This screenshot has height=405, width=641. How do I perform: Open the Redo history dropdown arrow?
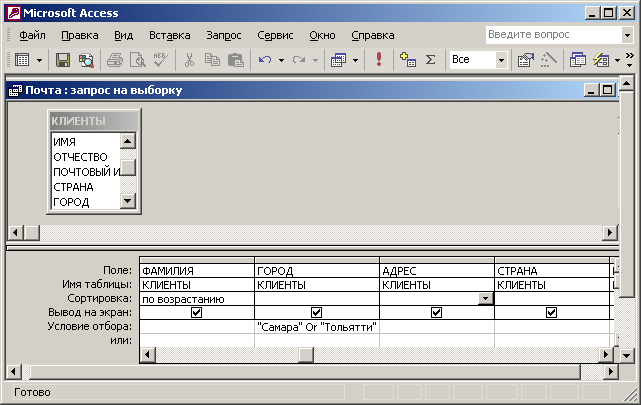pos(315,60)
